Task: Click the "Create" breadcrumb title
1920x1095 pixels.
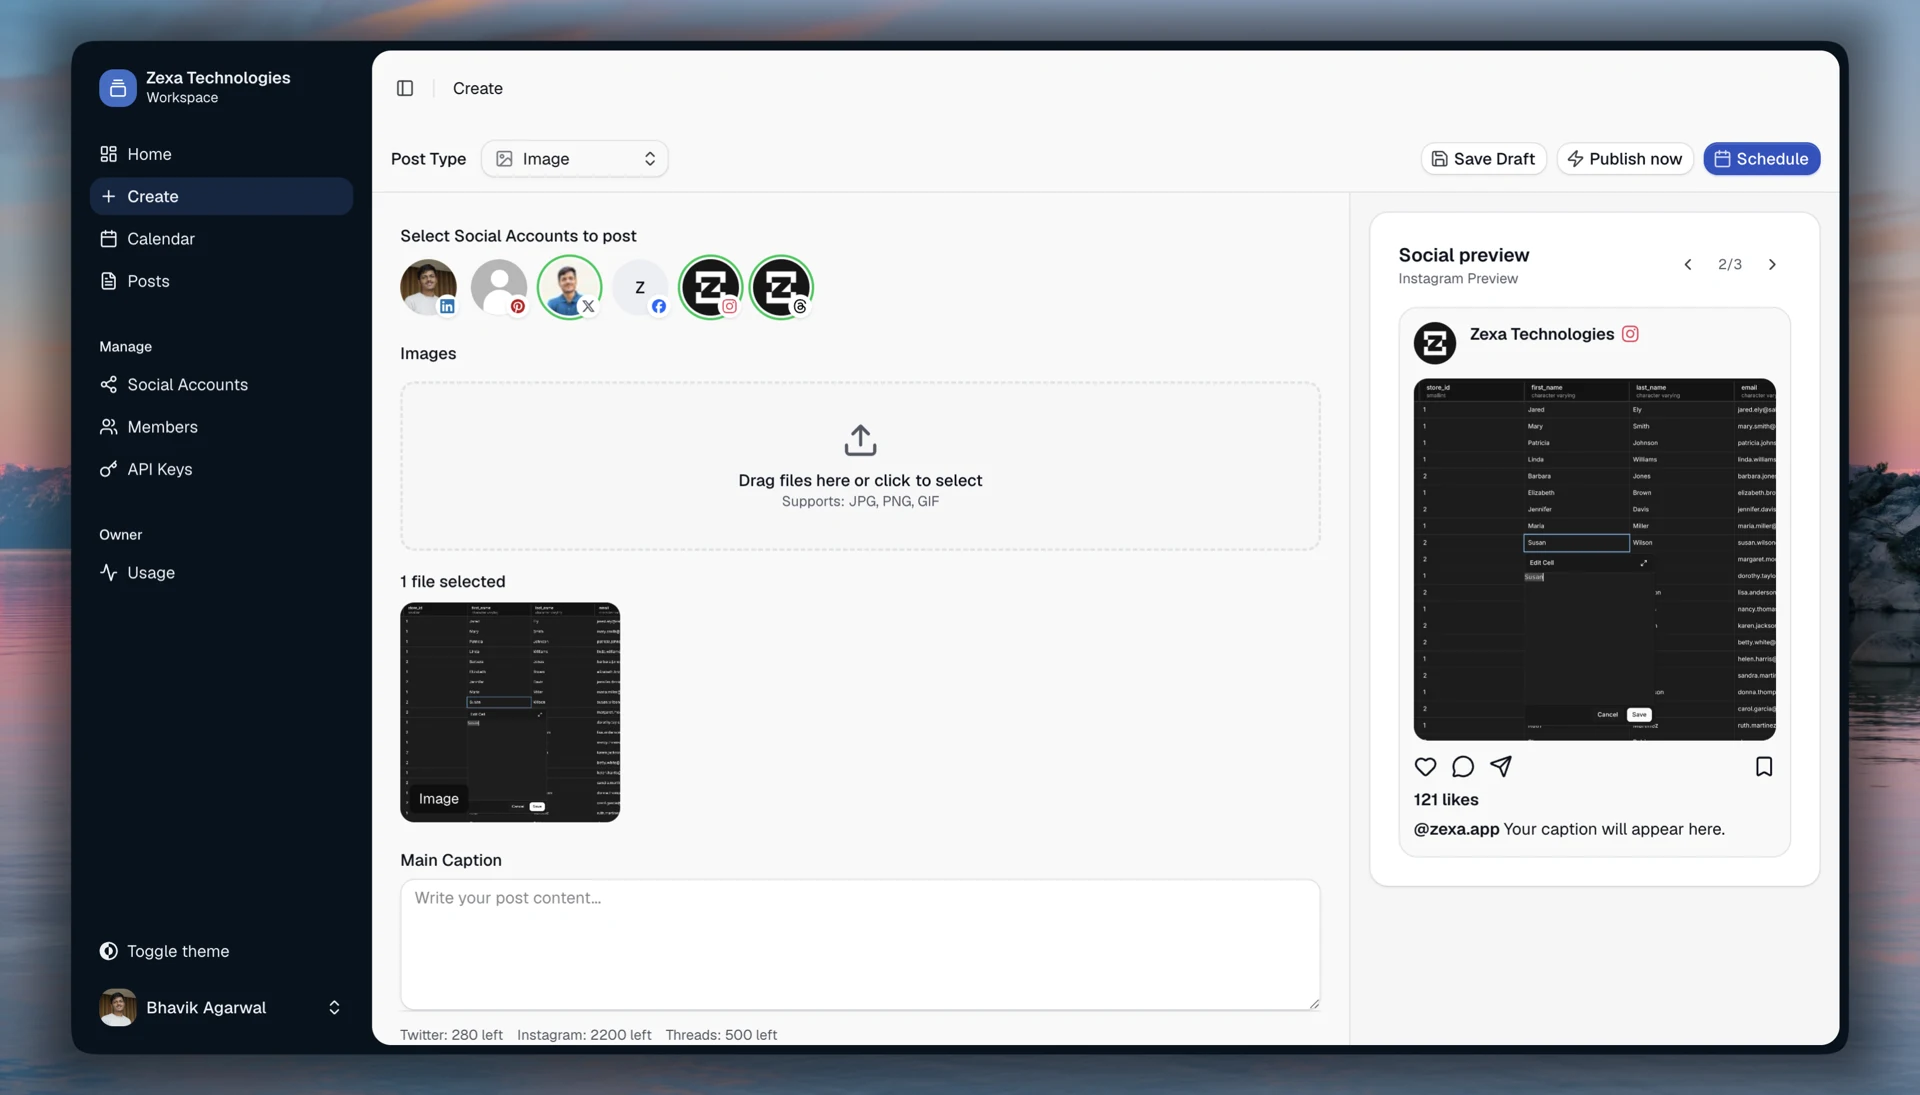Action: point(478,88)
